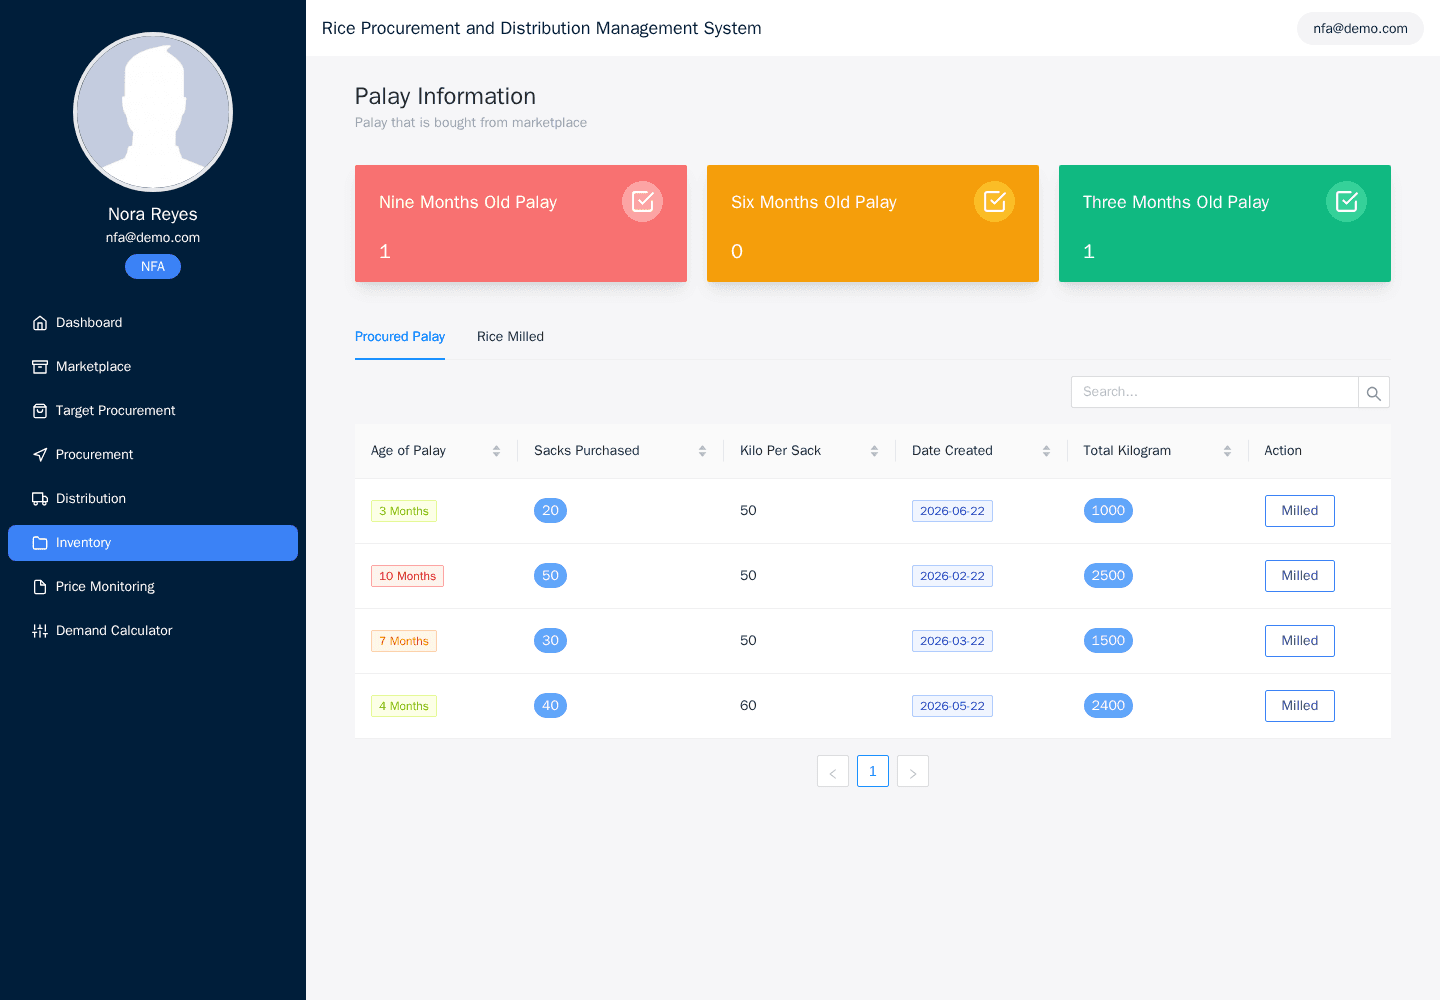Click sacks purchased badge 20
Image resolution: width=1440 pixels, height=1000 pixels.
[x=550, y=511]
